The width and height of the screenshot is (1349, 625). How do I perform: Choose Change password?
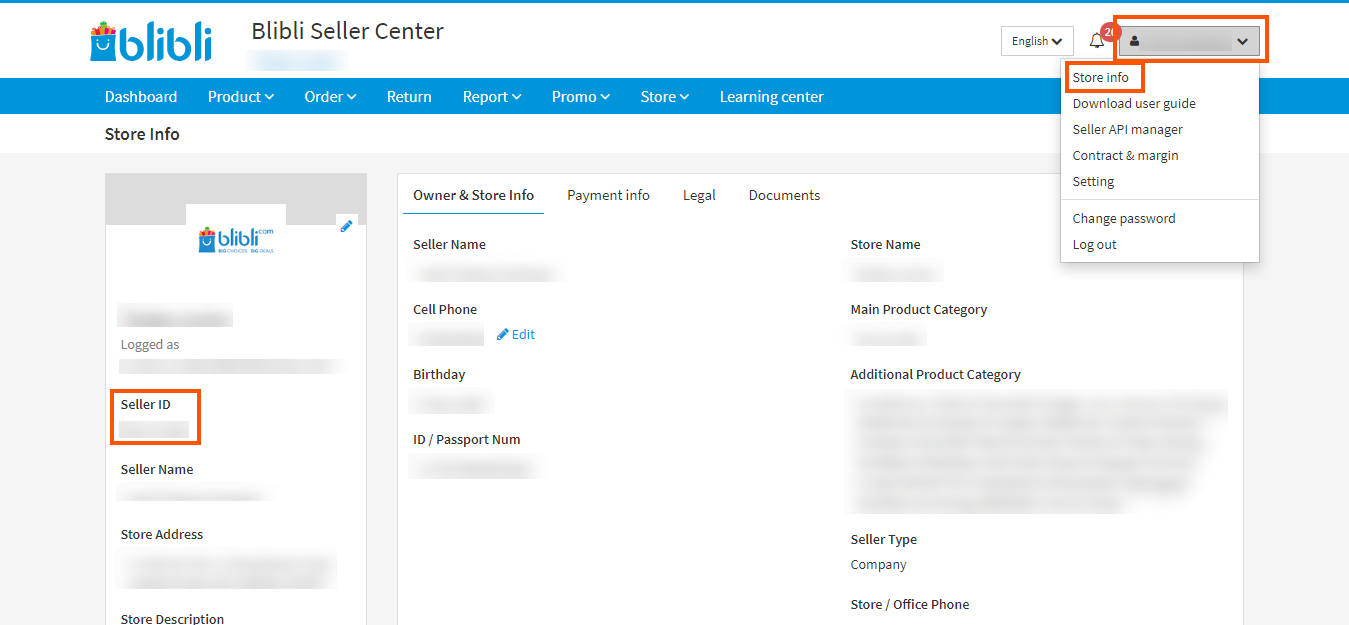1124,218
